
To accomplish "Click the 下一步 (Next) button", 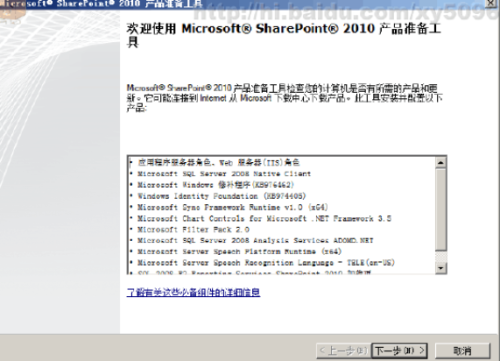I will point(399,351).
